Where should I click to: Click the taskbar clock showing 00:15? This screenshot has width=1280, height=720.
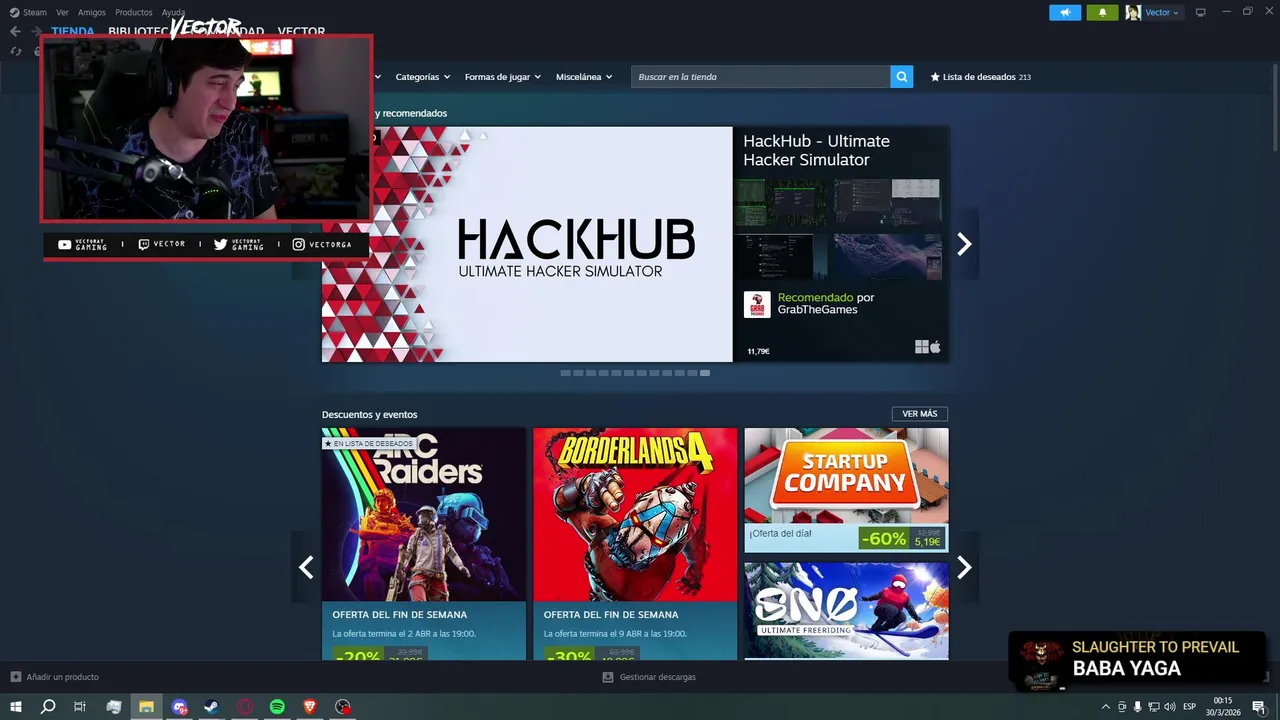click(1222, 707)
